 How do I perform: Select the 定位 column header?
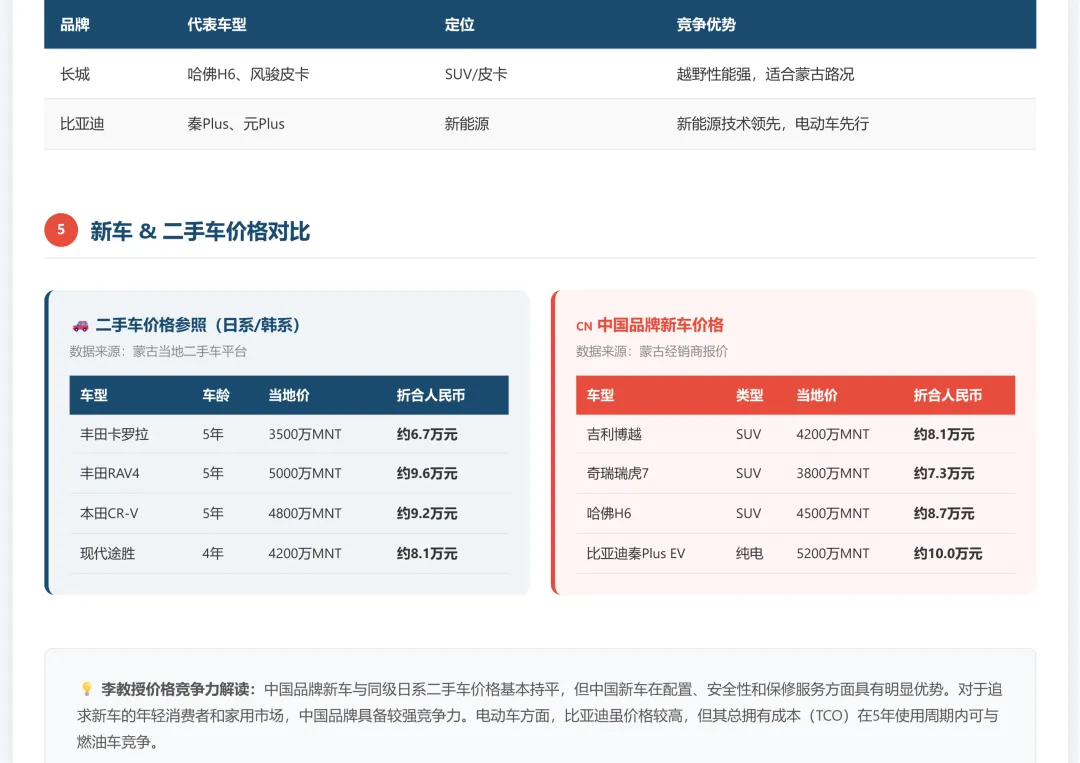click(459, 25)
